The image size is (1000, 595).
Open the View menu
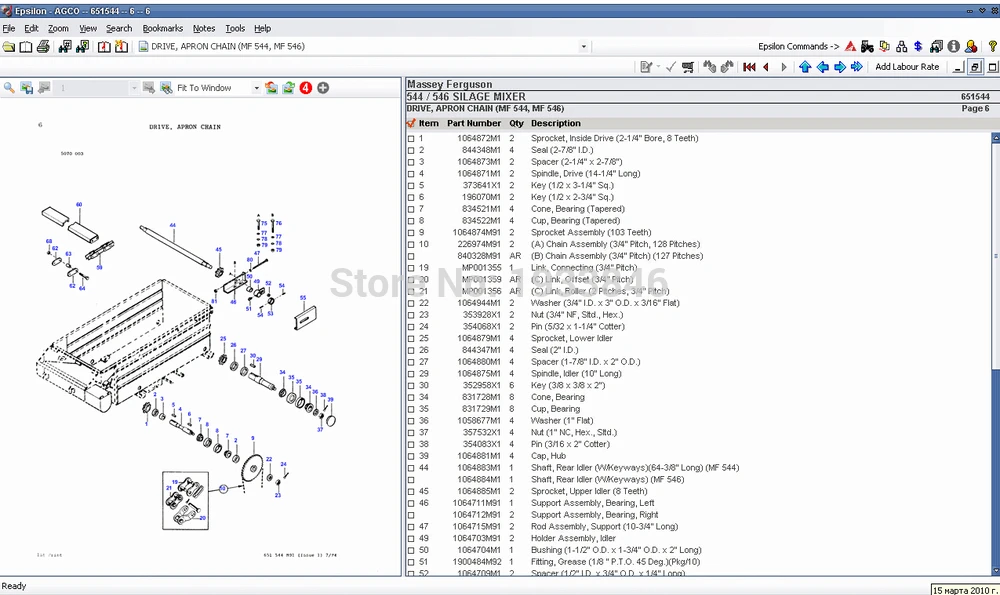coord(88,28)
